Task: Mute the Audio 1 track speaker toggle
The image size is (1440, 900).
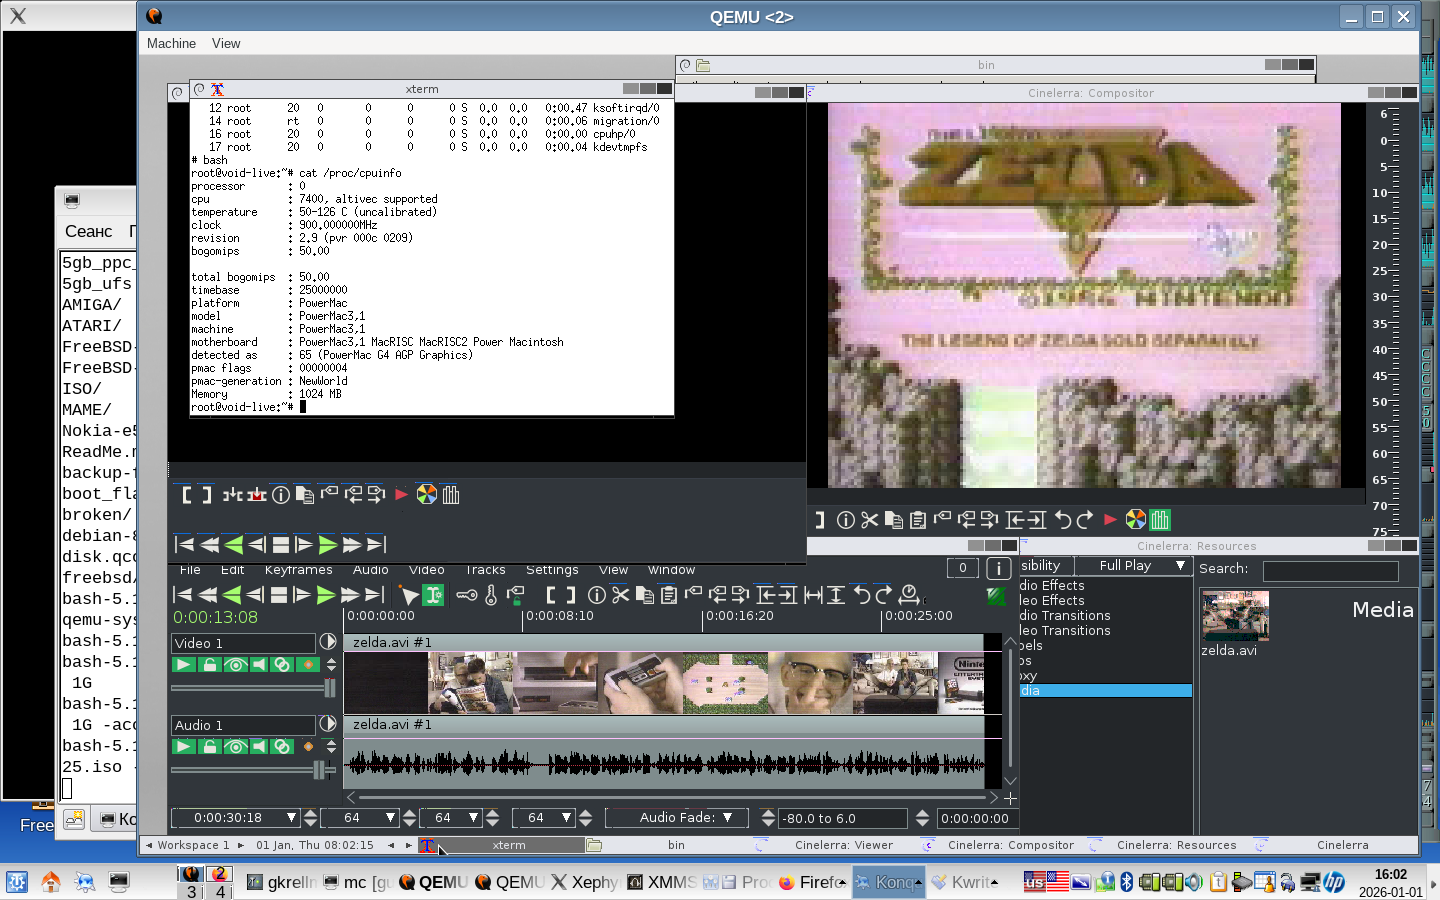Action: [258, 746]
